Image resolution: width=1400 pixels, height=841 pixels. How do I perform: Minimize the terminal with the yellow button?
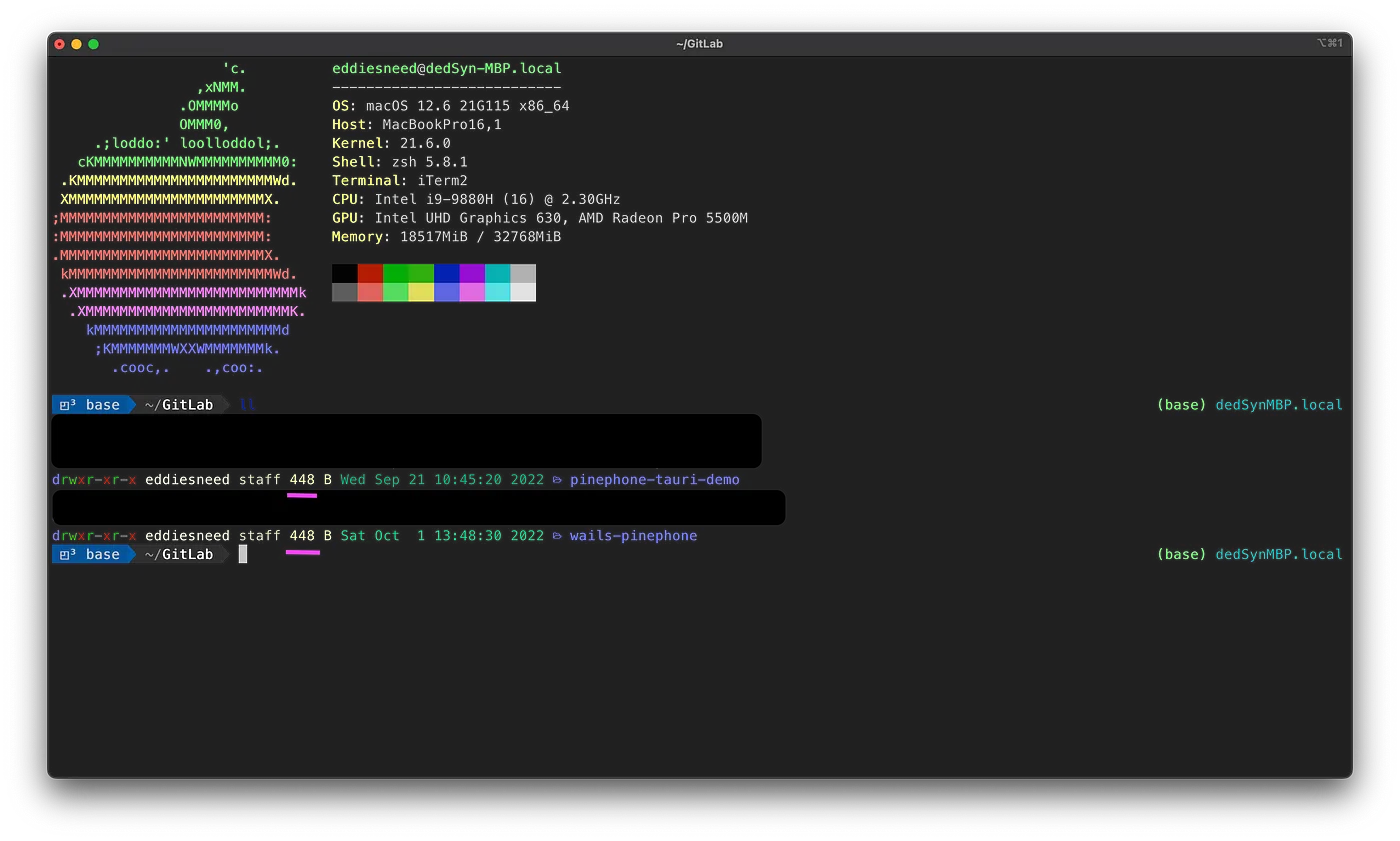[77, 44]
